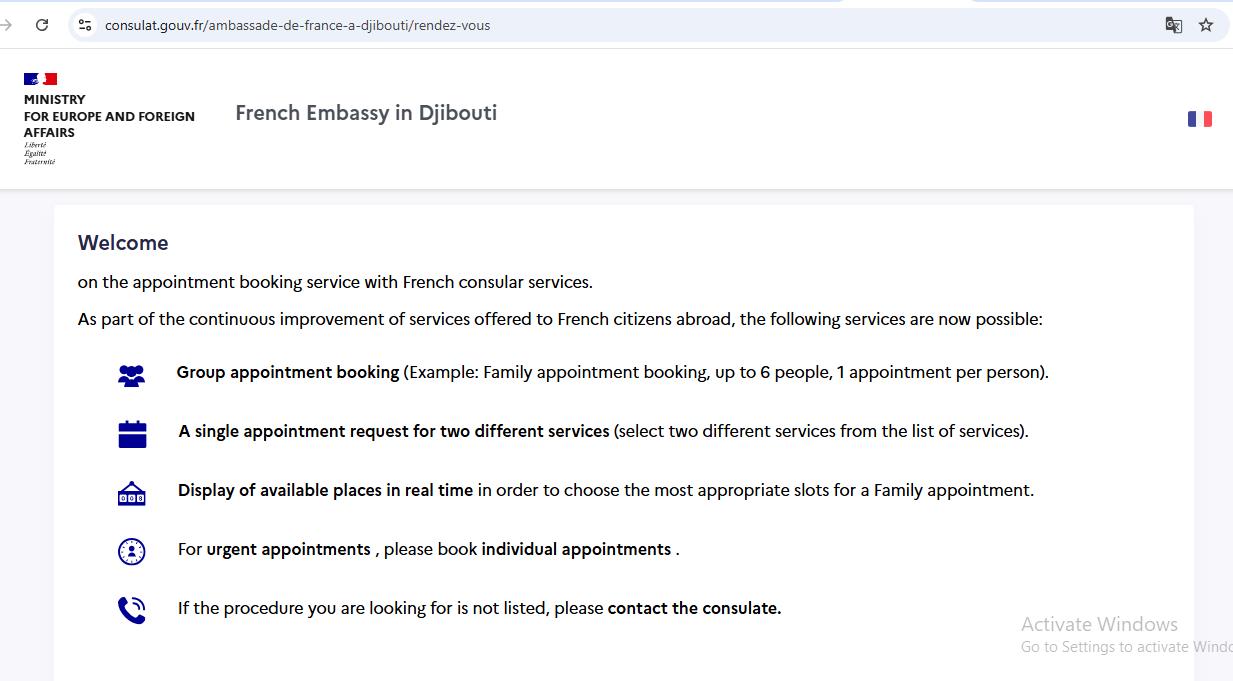Open site information via the address bar icon
Screen dimensions: 1233x681
click(84, 25)
